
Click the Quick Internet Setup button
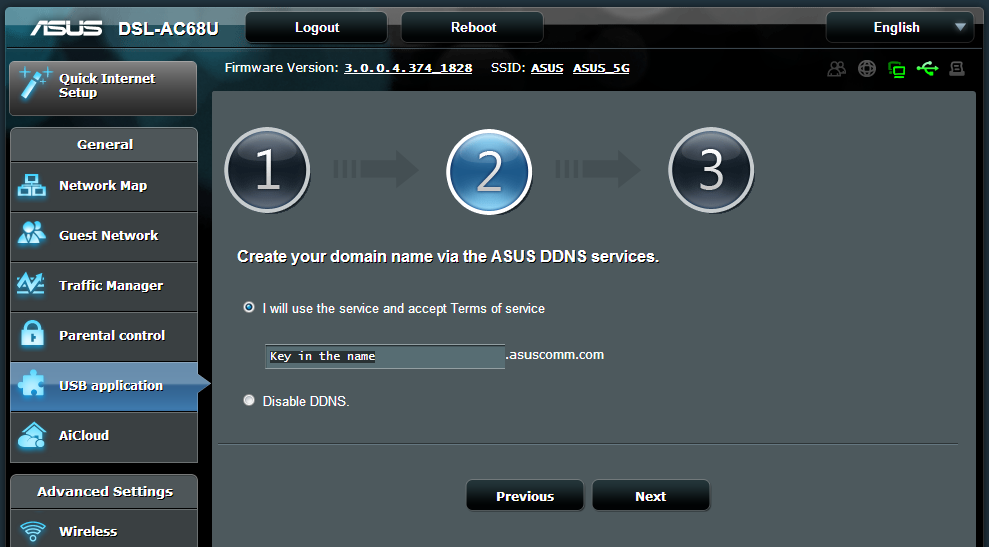click(x=103, y=88)
